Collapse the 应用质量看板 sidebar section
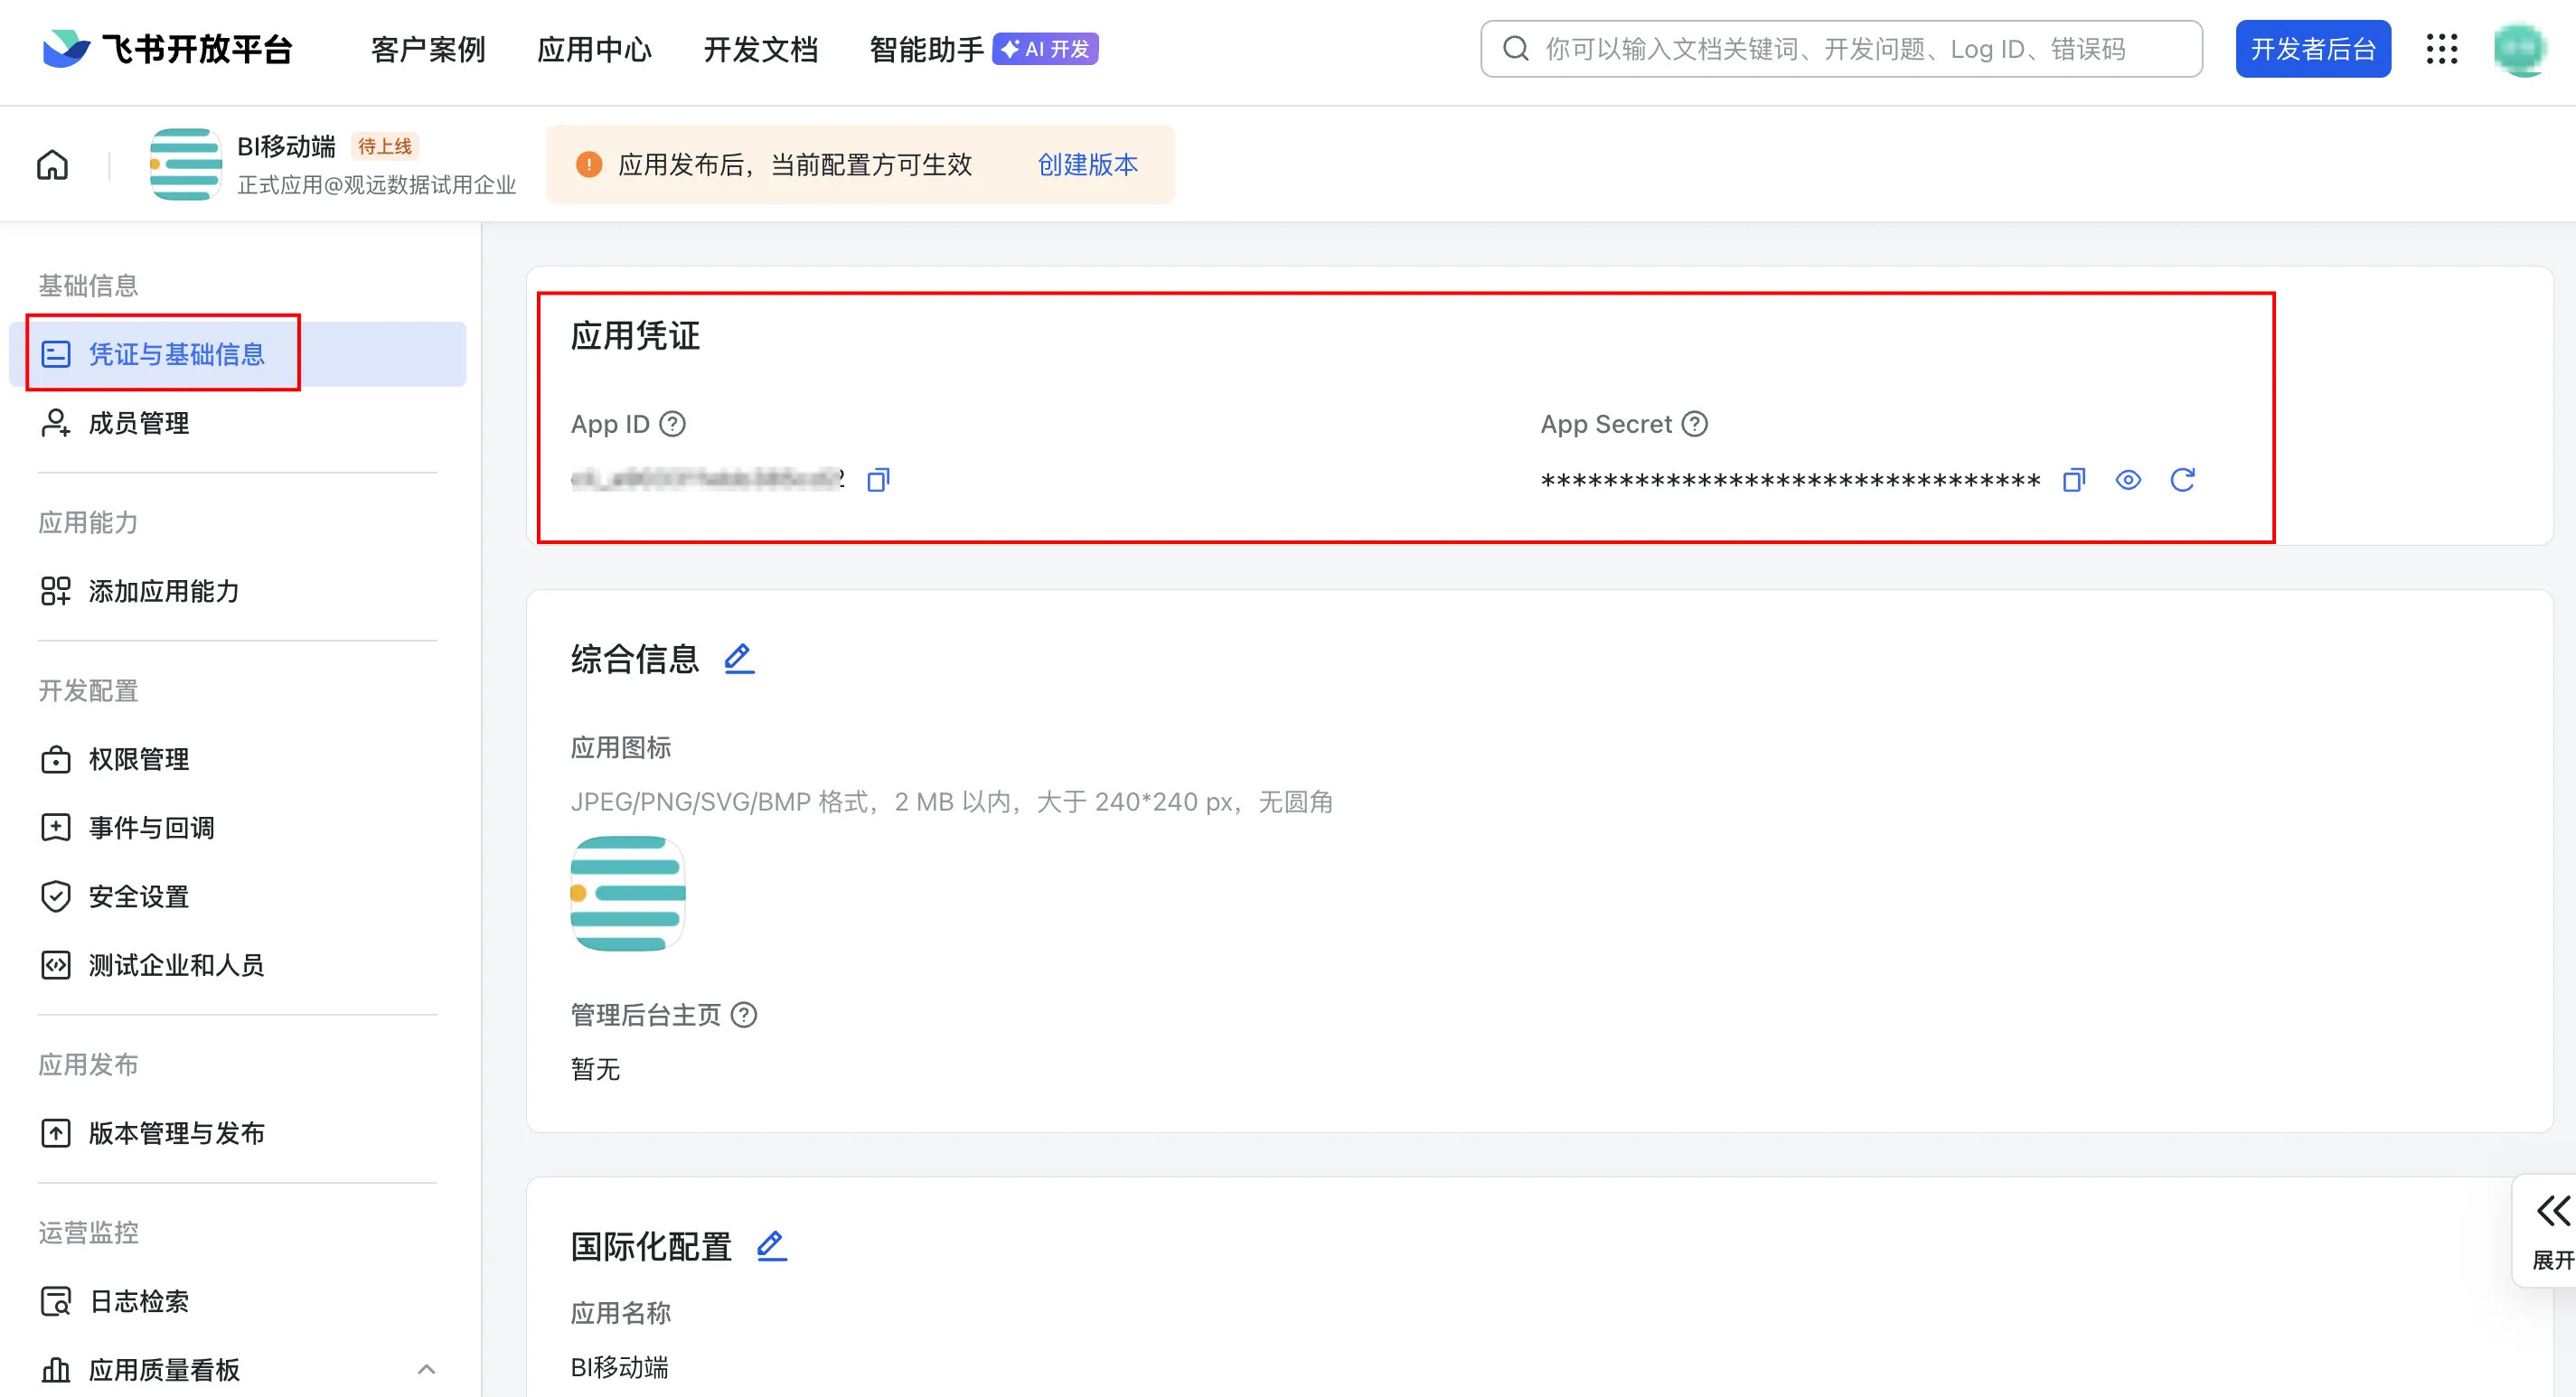This screenshot has height=1397, width=2576. coord(426,1369)
